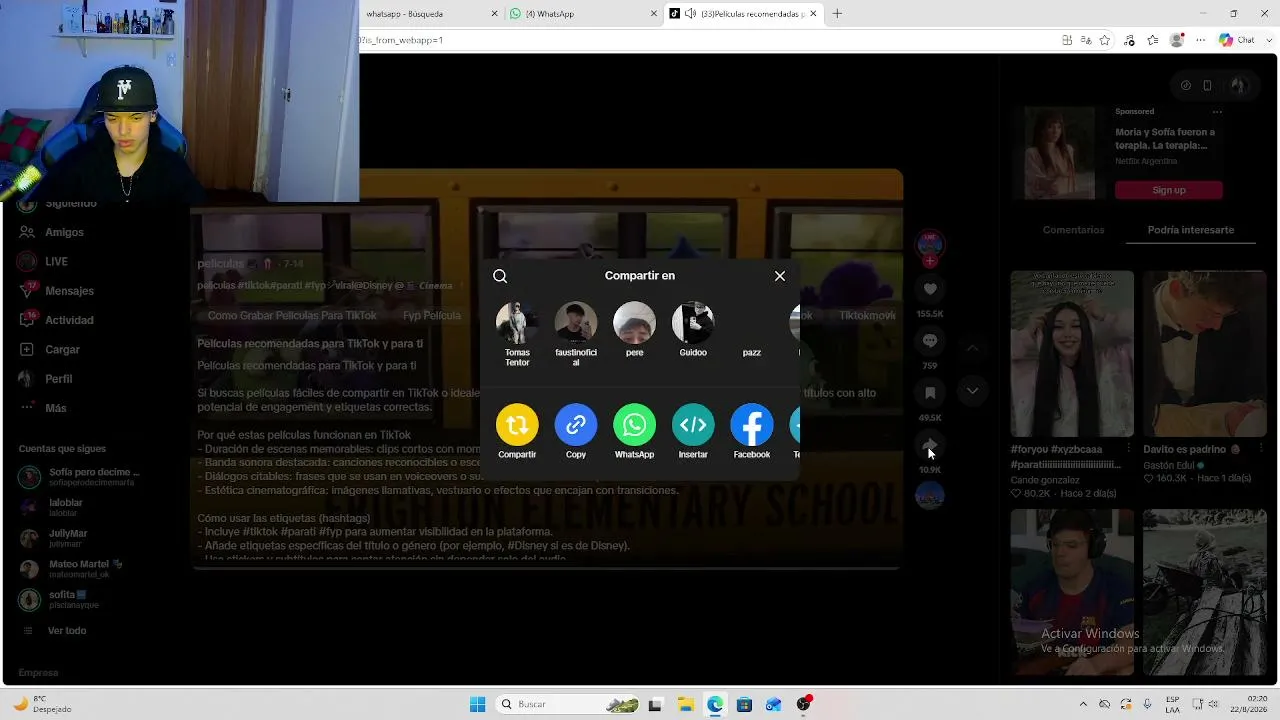This screenshot has height=720, width=1280.
Task: Click the share arrow icon
Action: click(930, 445)
